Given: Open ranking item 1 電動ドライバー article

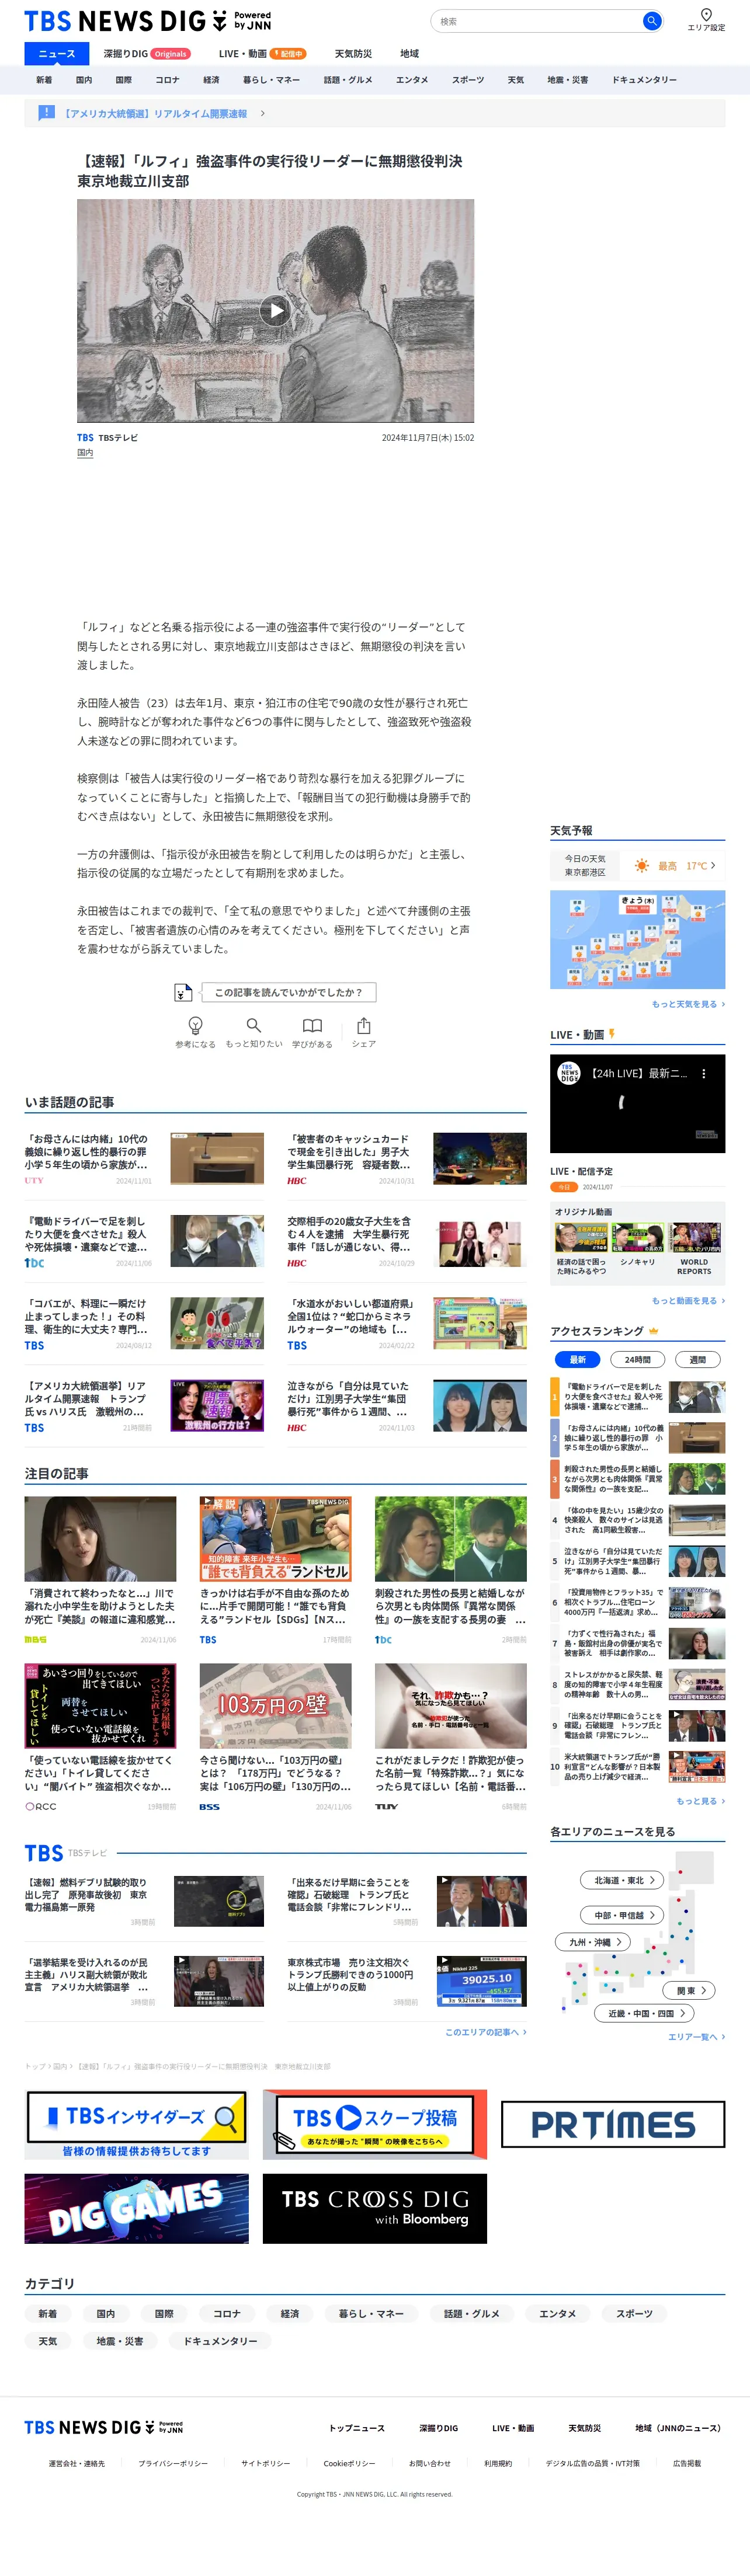Looking at the screenshot, I should pos(637,1396).
